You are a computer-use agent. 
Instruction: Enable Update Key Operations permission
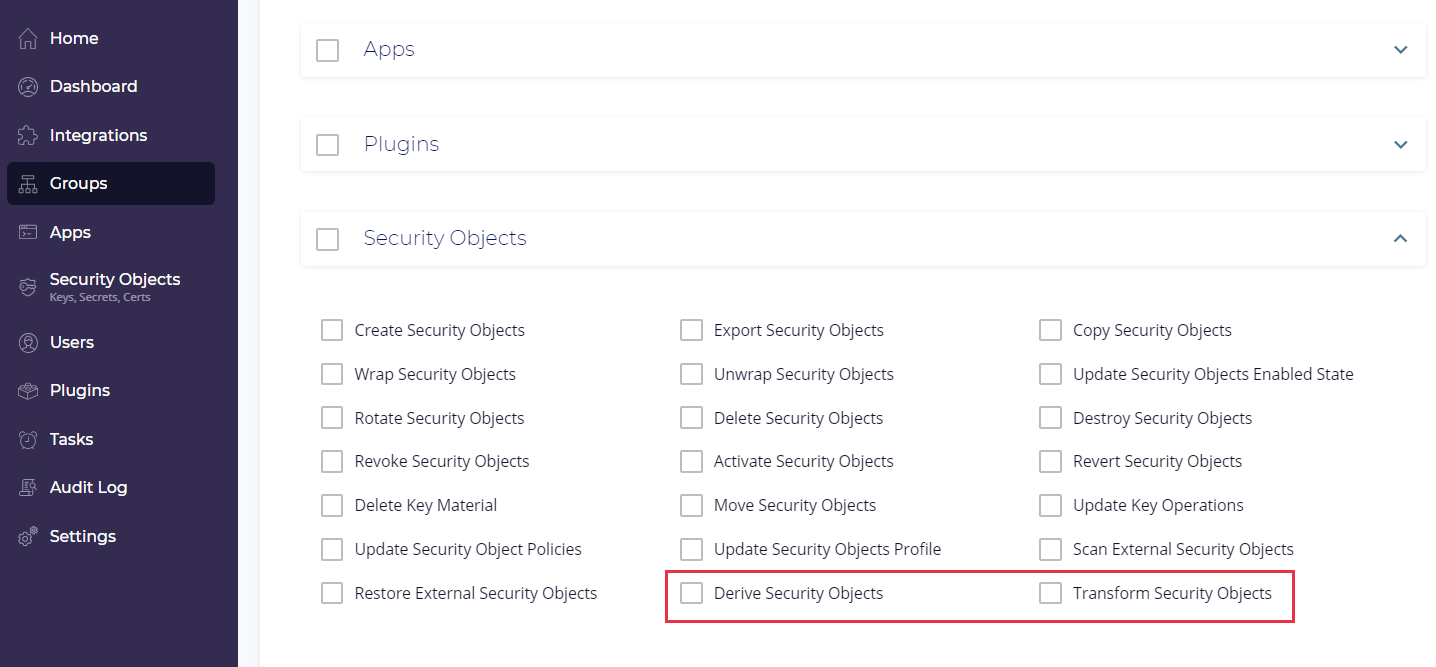click(1050, 505)
